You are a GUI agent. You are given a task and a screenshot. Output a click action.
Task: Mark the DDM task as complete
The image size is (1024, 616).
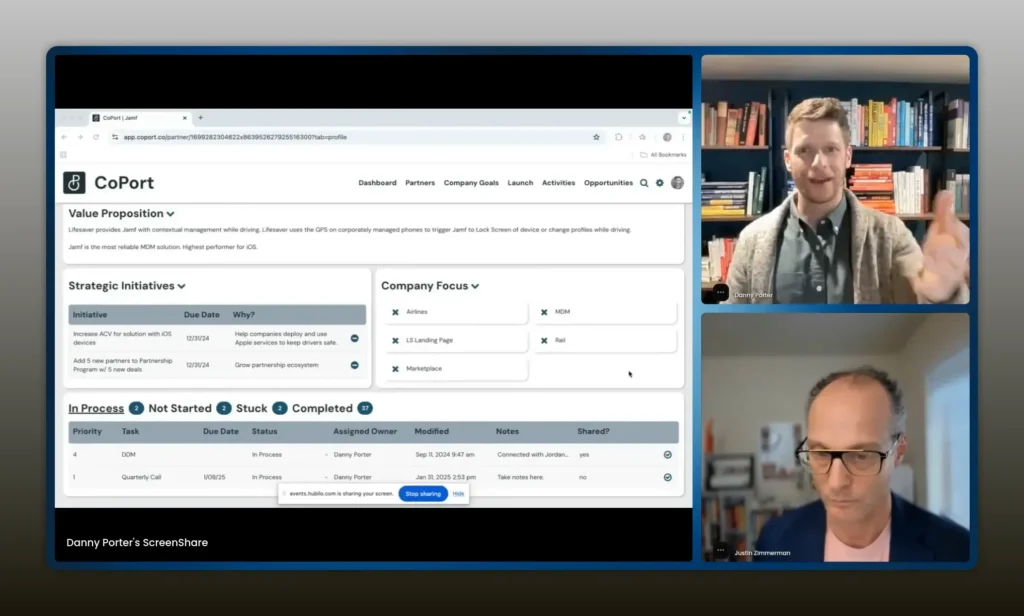point(667,454)
